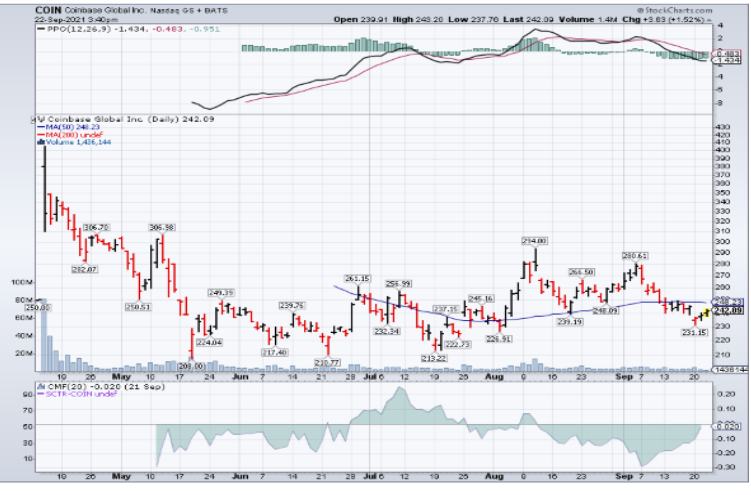Click the 213.22 price low label
The image size is (751, 495).
pyautogui.click(x=434, y=359)
